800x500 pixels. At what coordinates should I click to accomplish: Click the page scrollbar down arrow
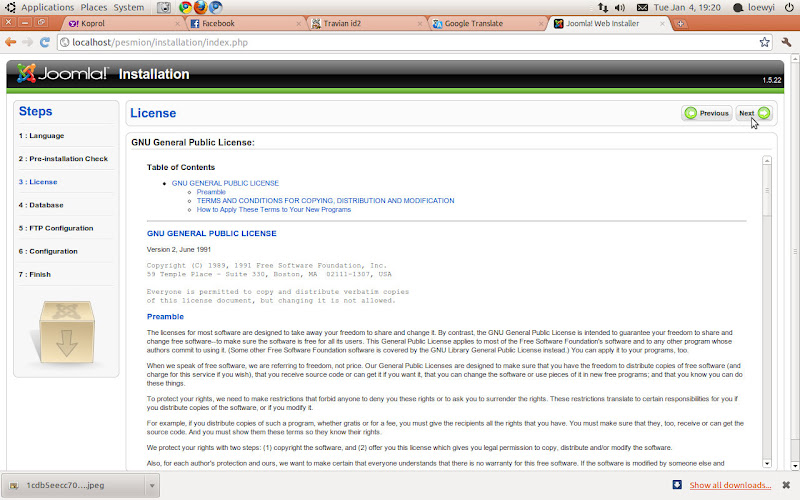tap(795, 466)
